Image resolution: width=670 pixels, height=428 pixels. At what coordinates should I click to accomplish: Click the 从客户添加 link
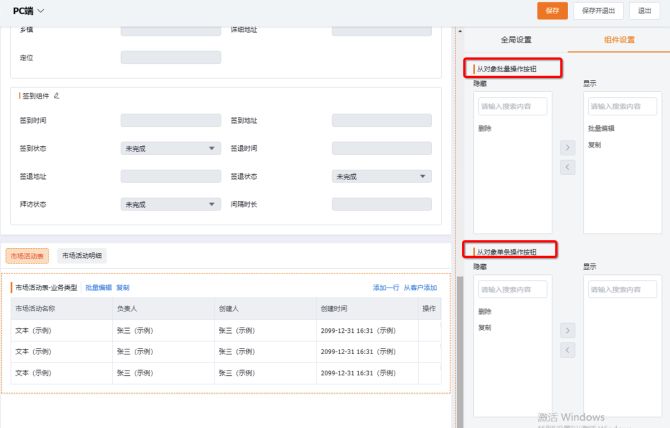[420, 287]
